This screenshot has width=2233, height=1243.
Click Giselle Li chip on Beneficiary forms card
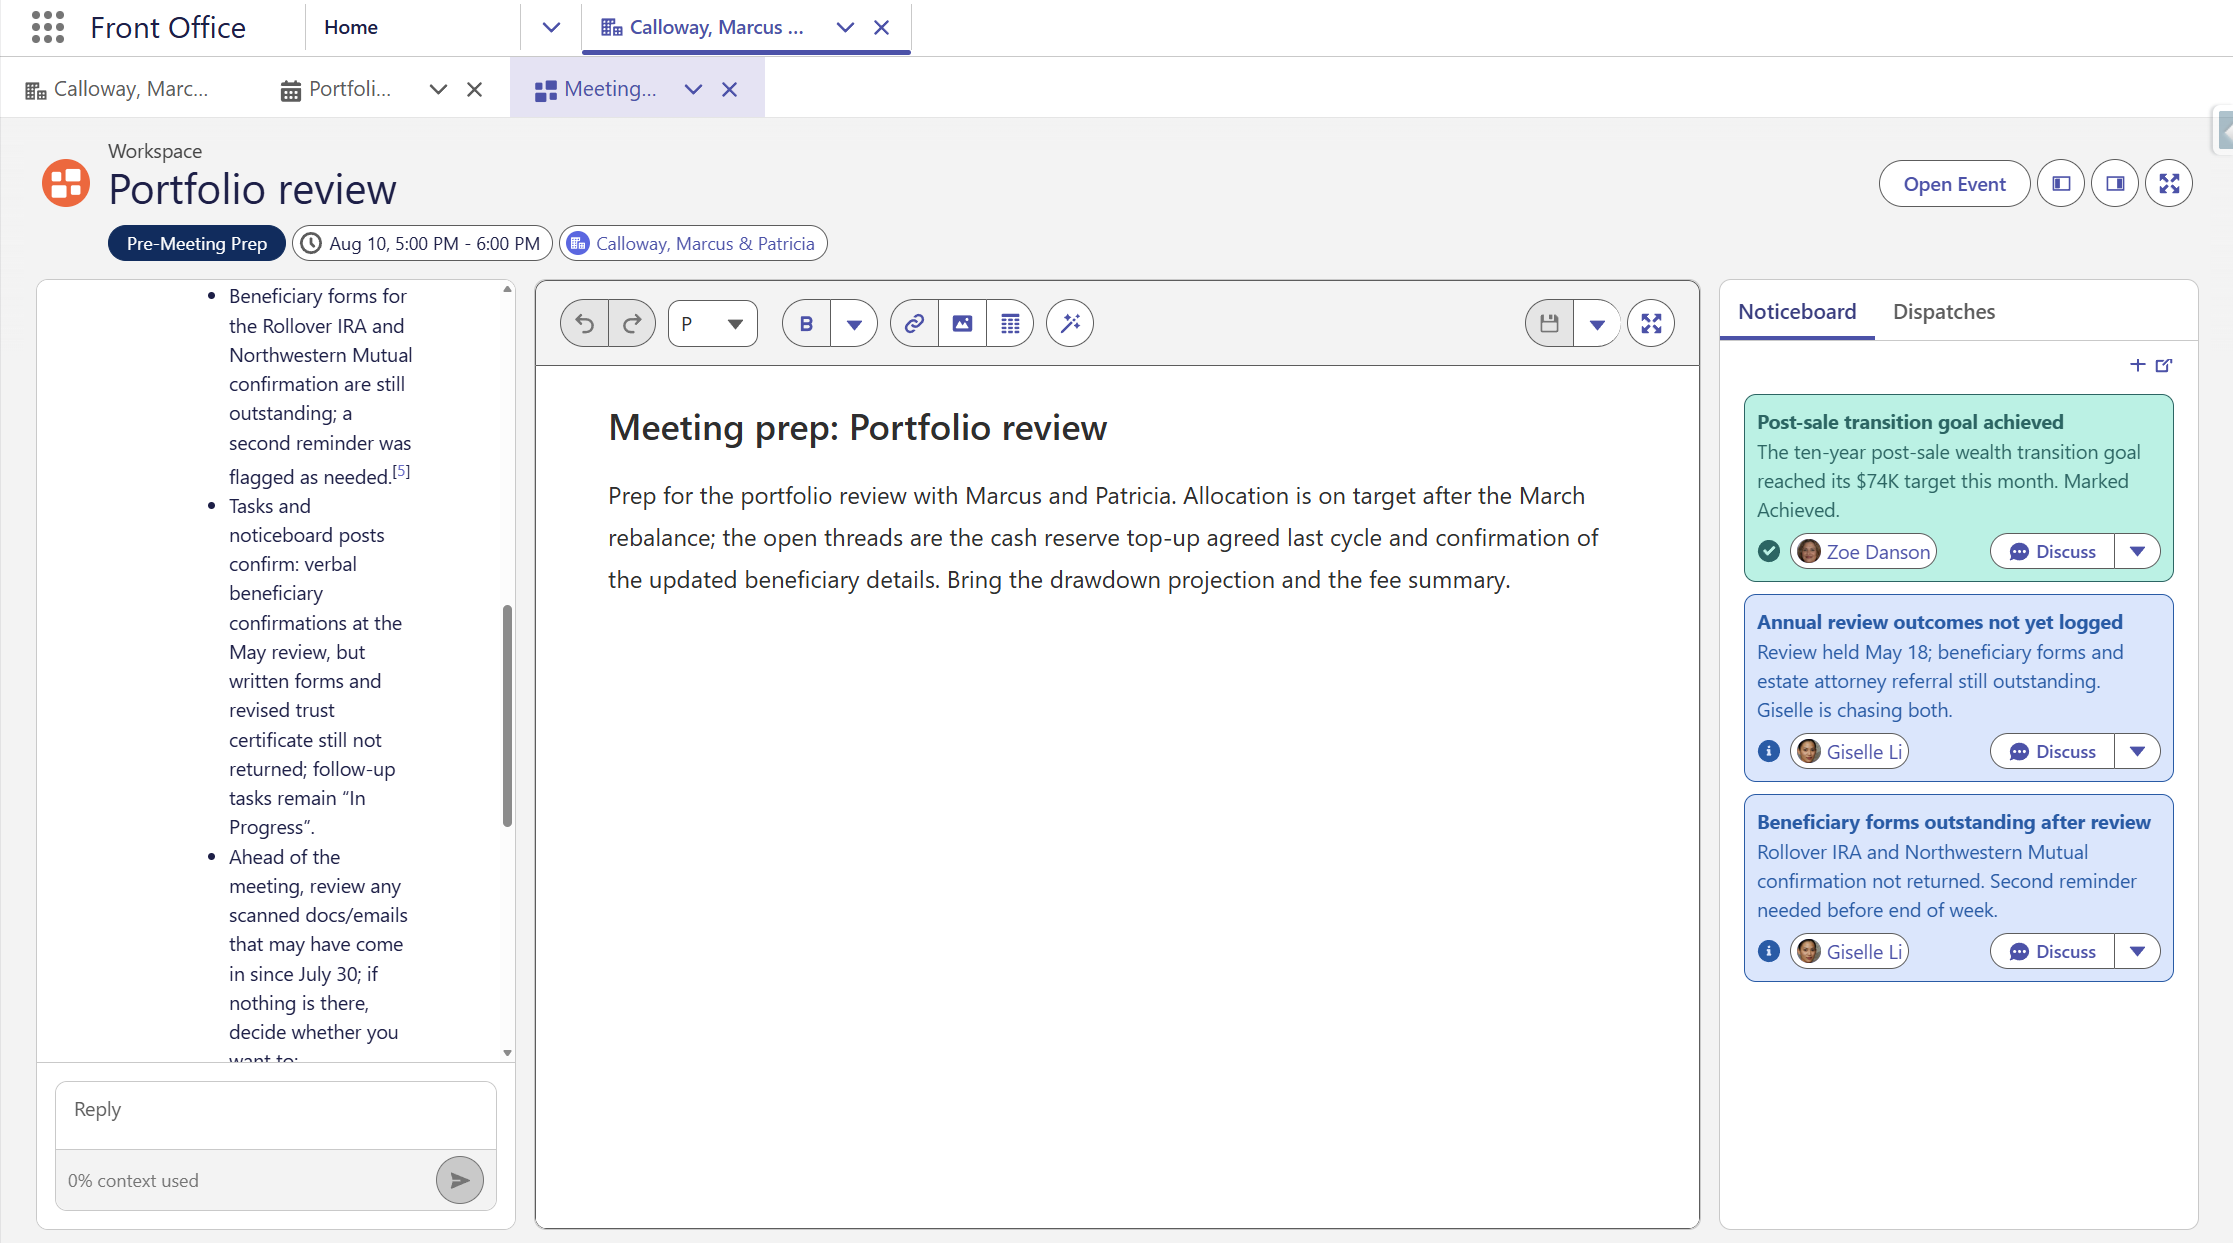tap(1850, 952)
